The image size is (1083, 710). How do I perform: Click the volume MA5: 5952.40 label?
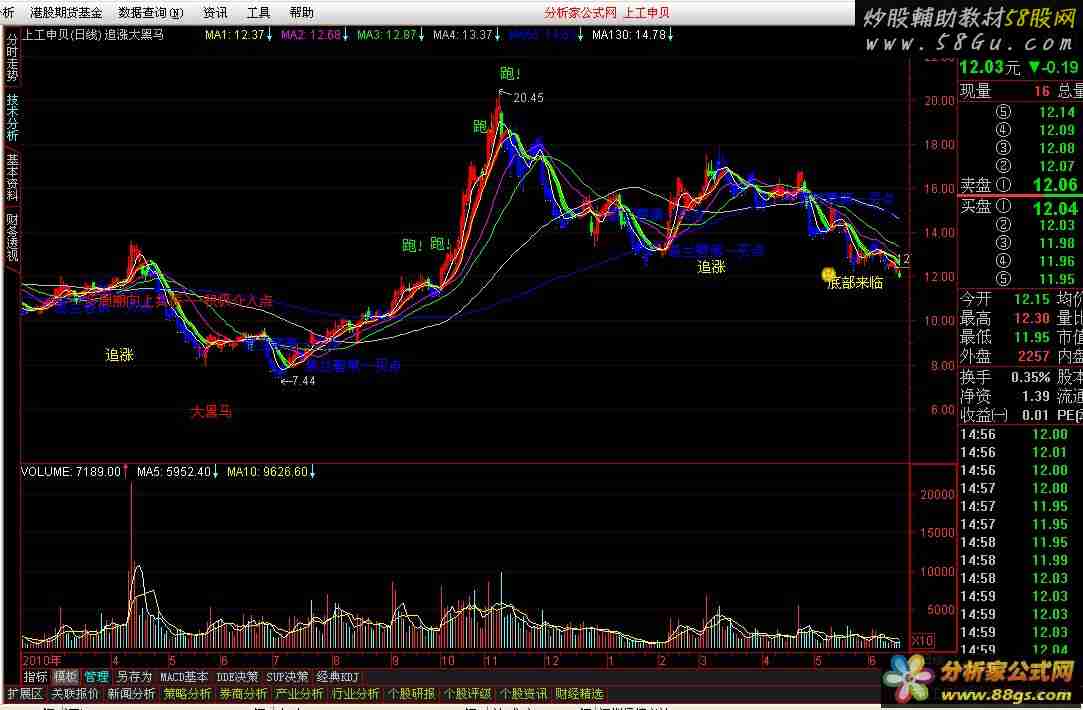pyautogui.click(x=178, y=472)
